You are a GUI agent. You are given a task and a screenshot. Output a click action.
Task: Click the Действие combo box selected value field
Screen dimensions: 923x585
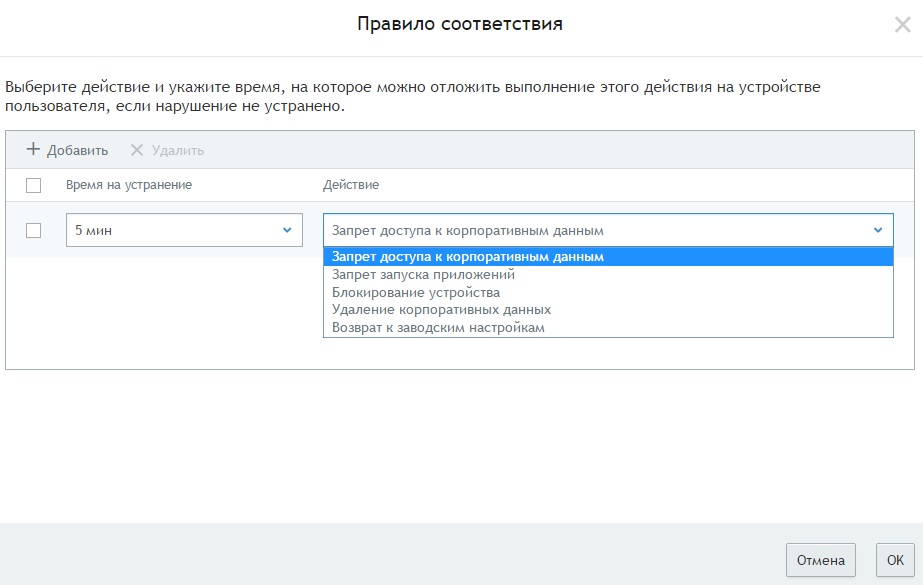click(597, 230)
